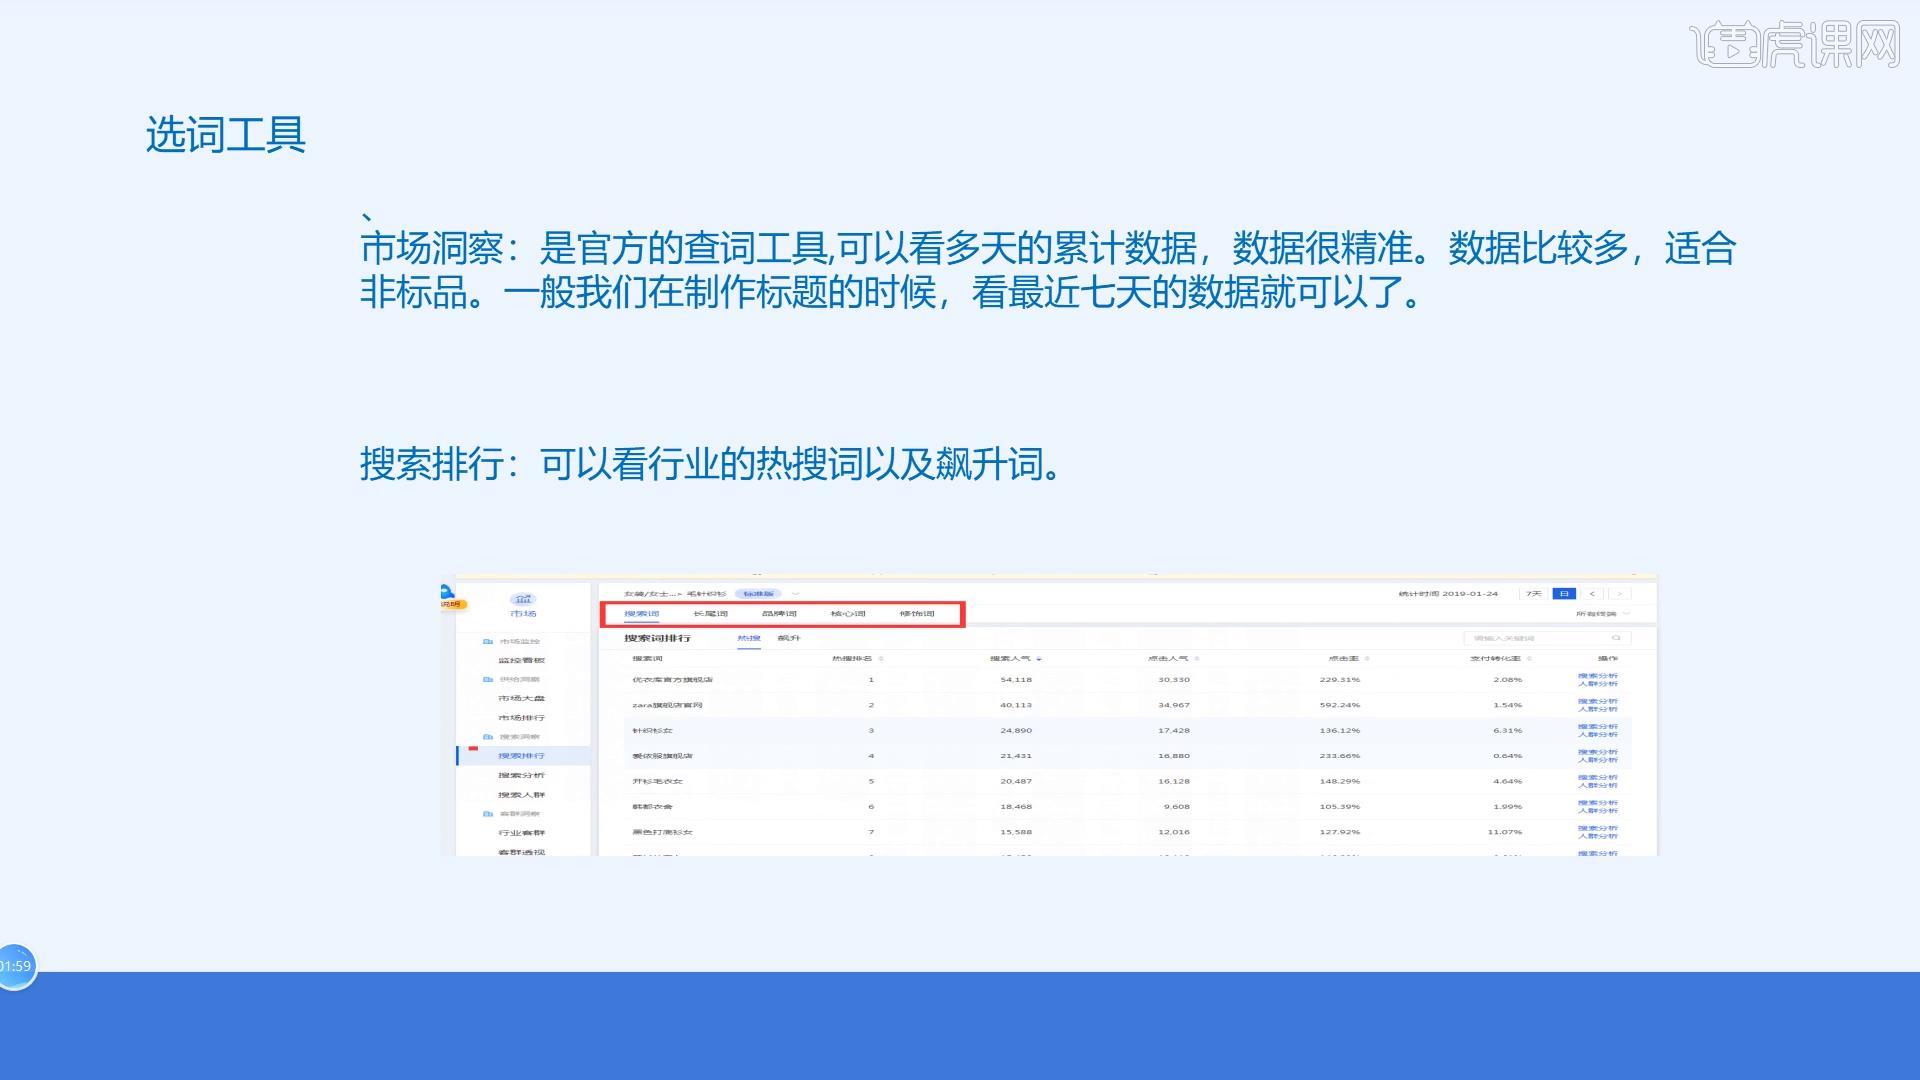Switch ranking list to 飙升 rising words
This screenshot has height=1080, width=1920.
click(x=789, y=638)
